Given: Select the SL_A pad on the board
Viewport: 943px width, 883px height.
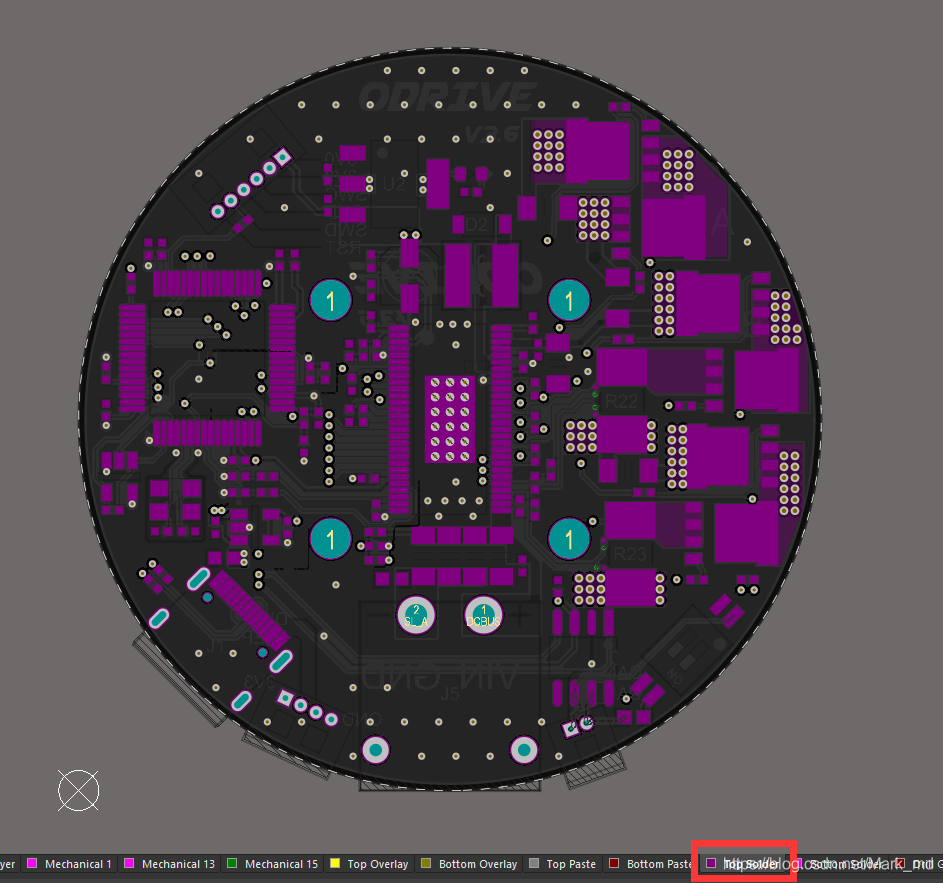Looking at the screenshot, I should pyautogui.click(x=417, y=614).
